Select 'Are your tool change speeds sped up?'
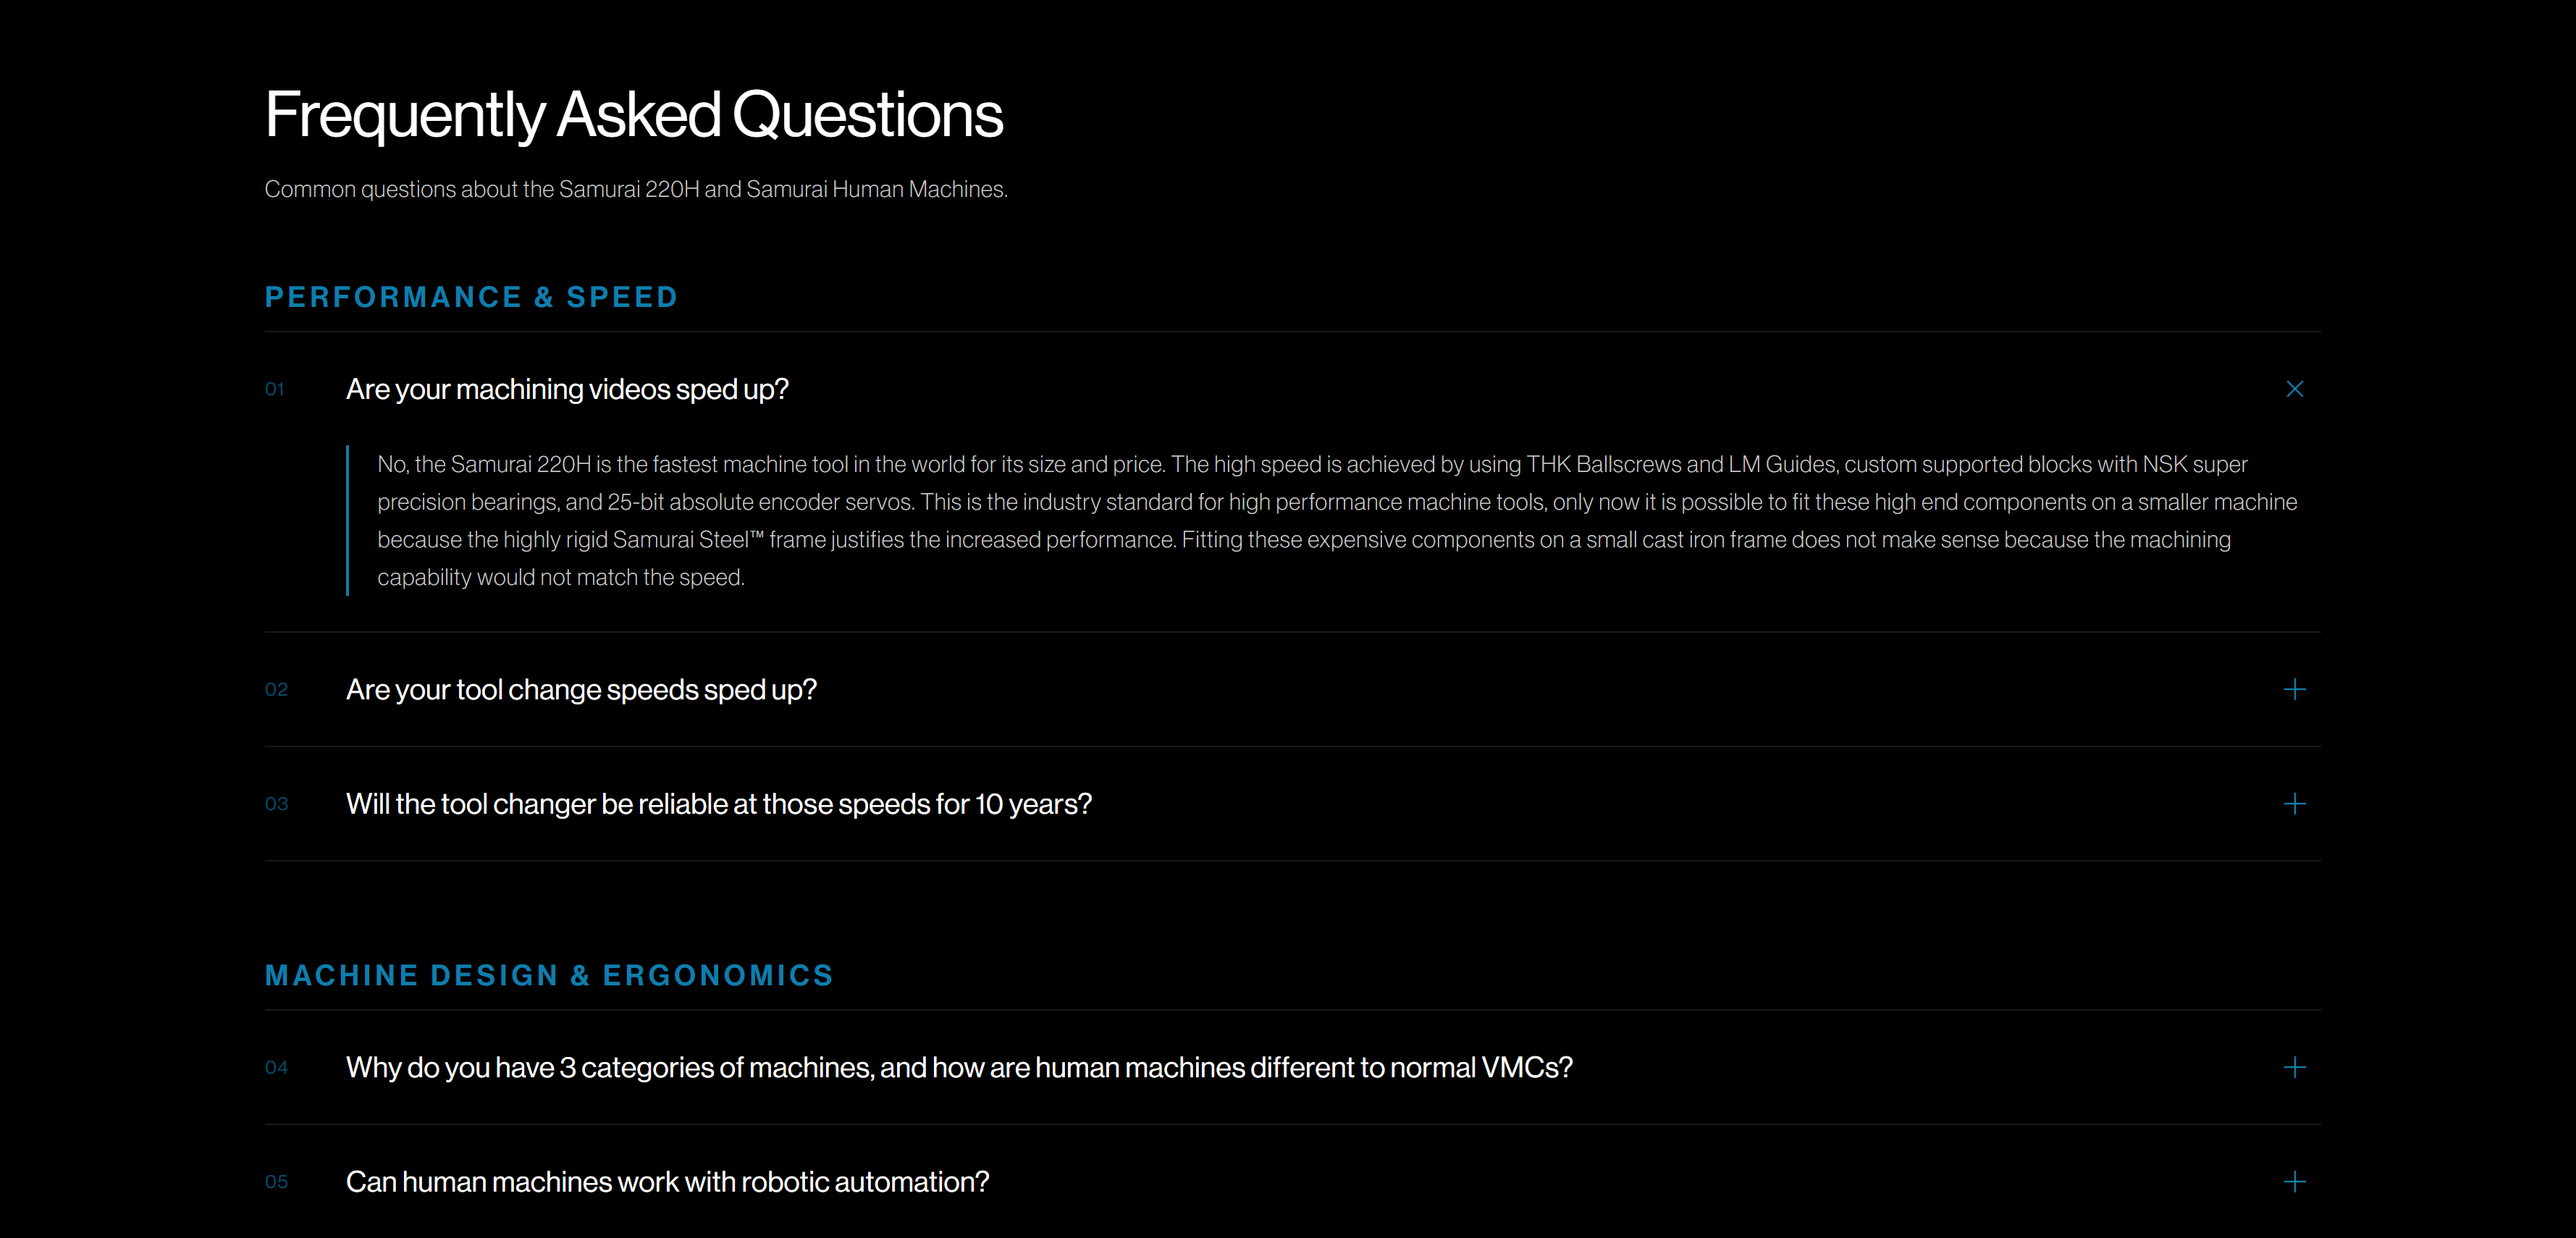 [581, 689]
